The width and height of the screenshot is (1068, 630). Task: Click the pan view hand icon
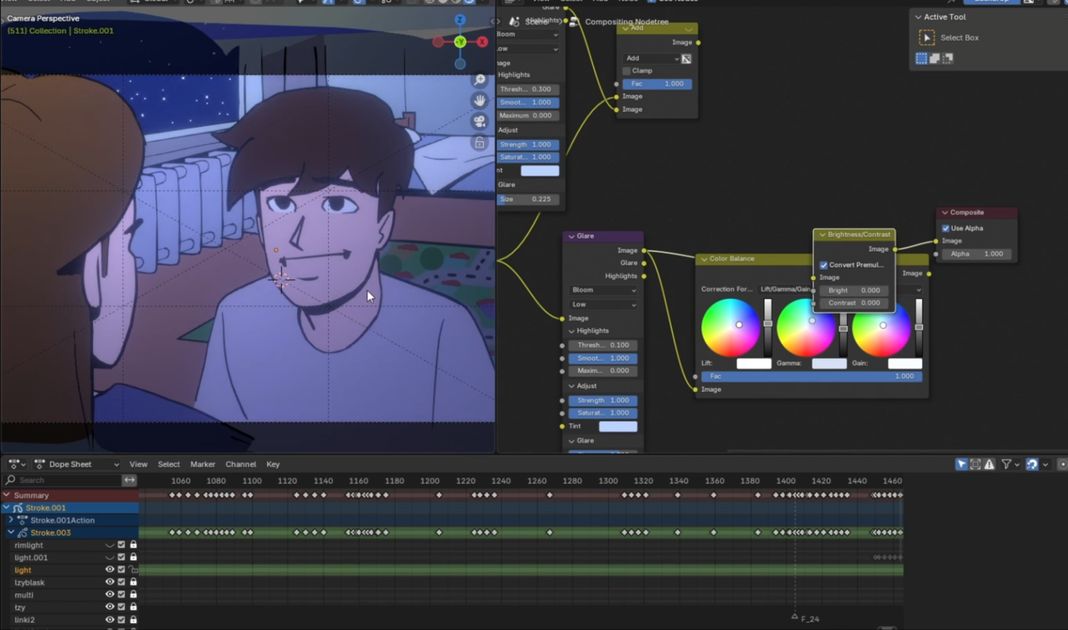480,100
